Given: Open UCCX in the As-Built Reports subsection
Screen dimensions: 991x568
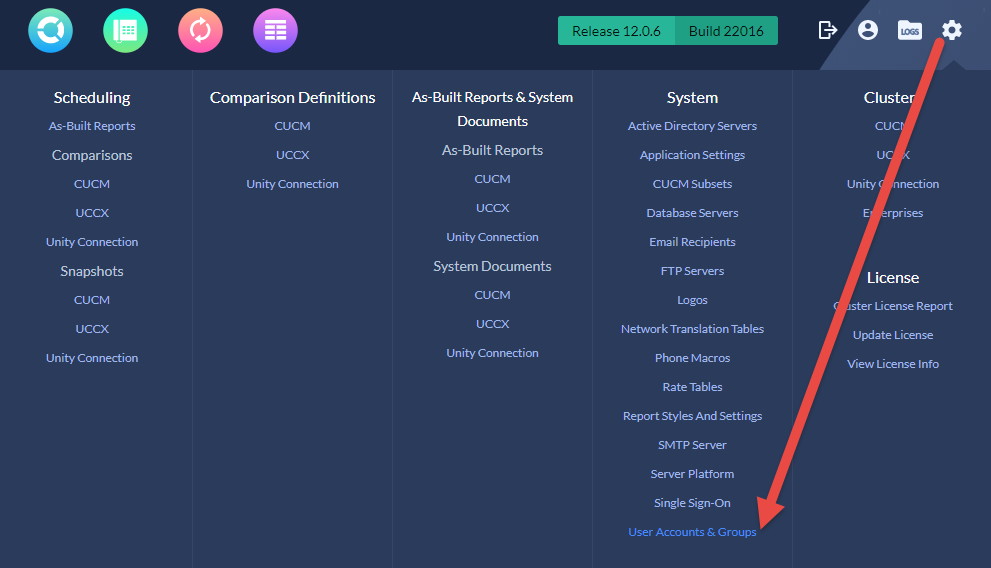Looking at the screenshot, I should [492, 208].
